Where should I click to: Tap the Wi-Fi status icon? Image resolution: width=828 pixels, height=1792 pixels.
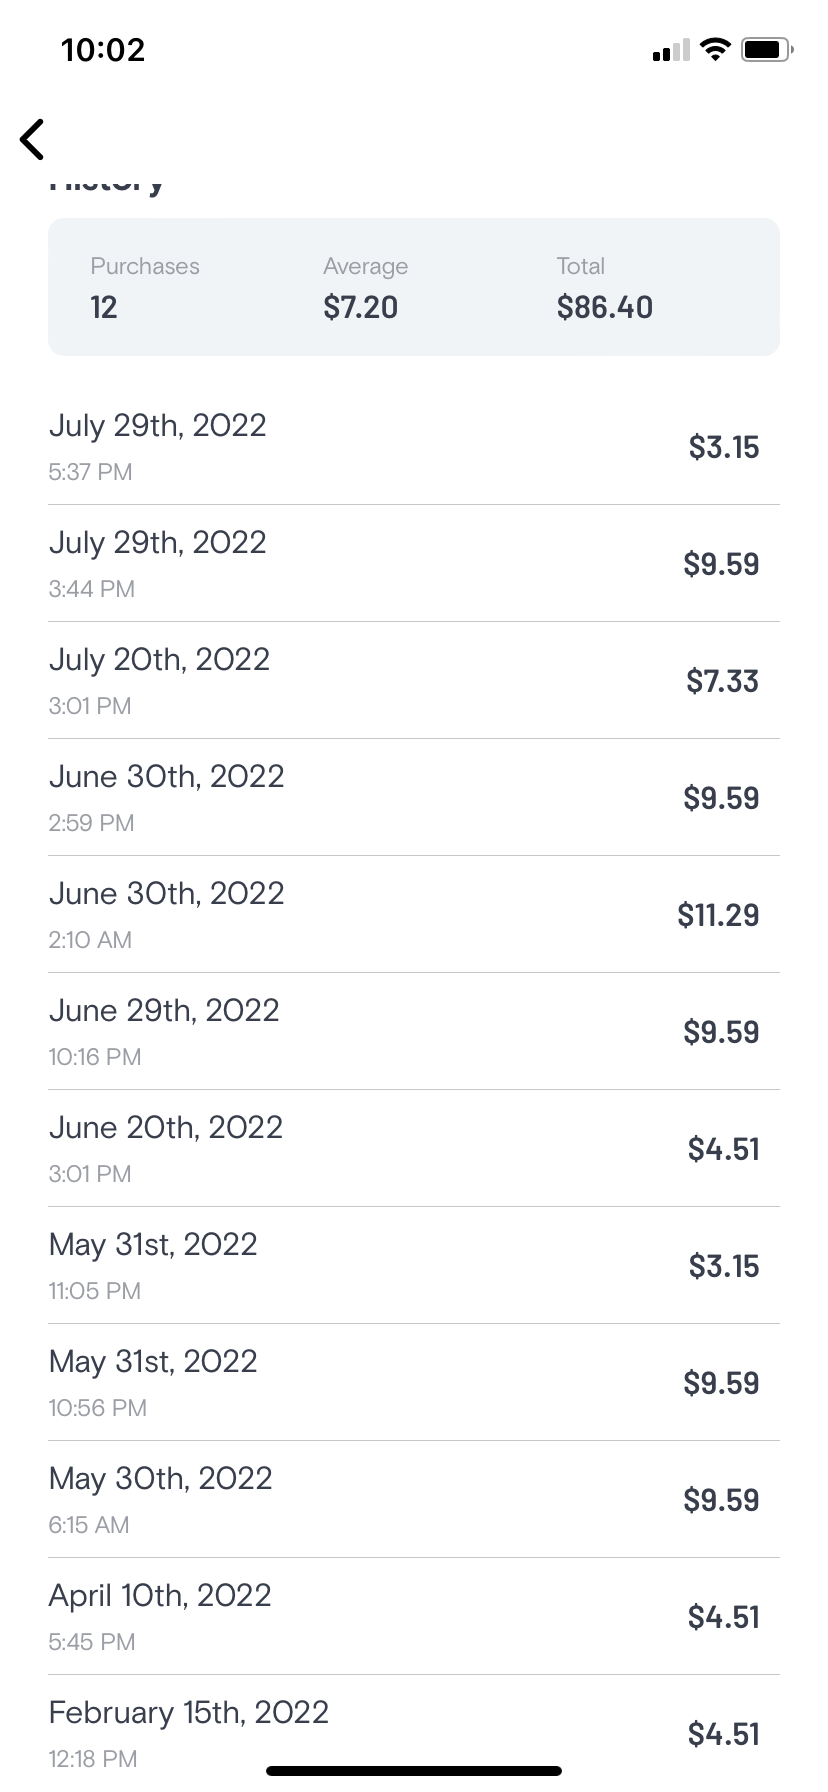tap(715, 49)
